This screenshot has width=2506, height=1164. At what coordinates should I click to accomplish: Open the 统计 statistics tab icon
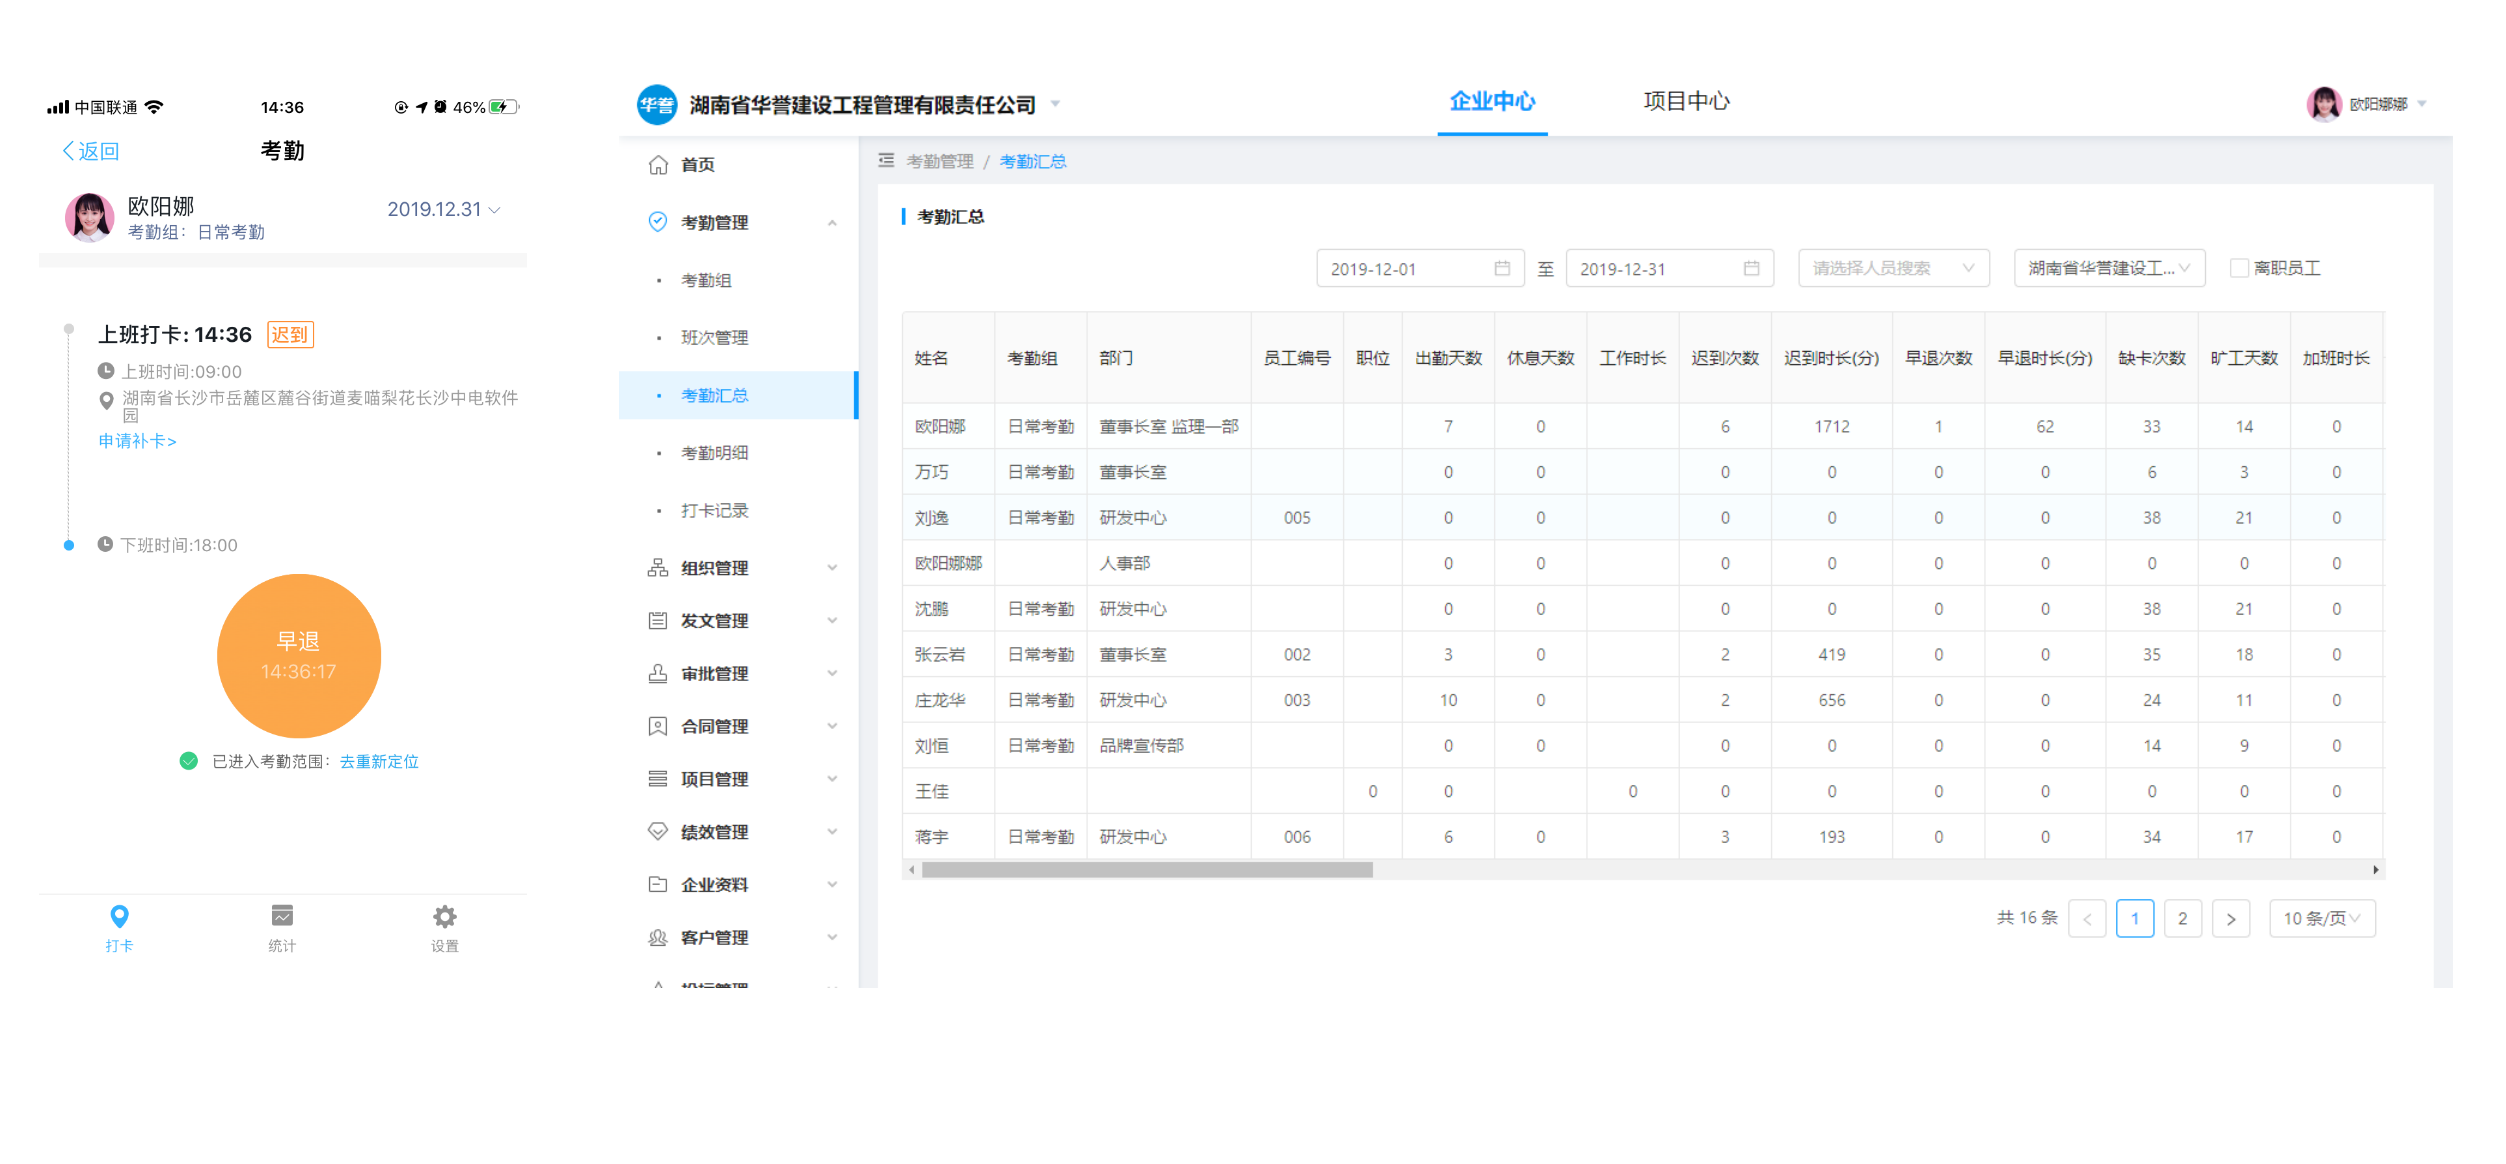pyautogui.click(x=282, y=916)
